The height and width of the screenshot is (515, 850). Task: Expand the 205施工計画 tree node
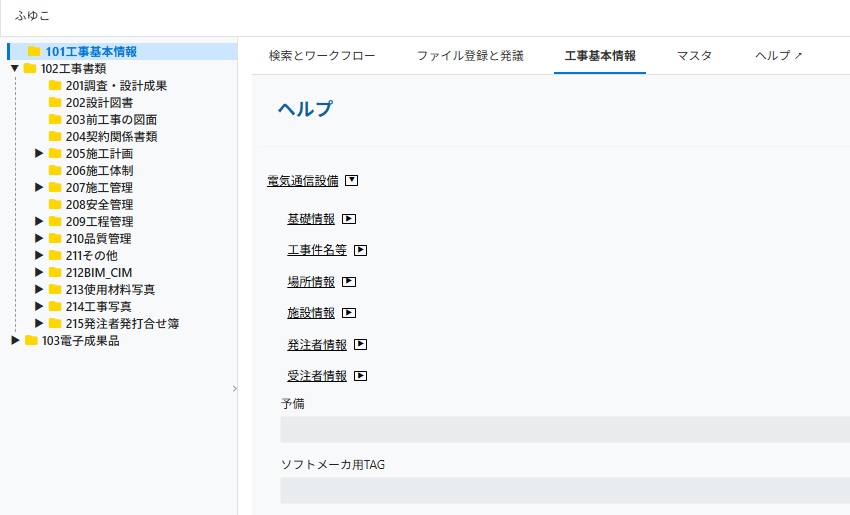[39, 154]
